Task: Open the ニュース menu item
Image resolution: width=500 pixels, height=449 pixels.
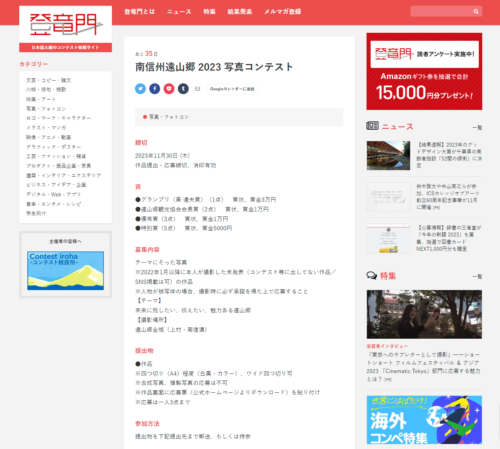Action: coord(179,12)
